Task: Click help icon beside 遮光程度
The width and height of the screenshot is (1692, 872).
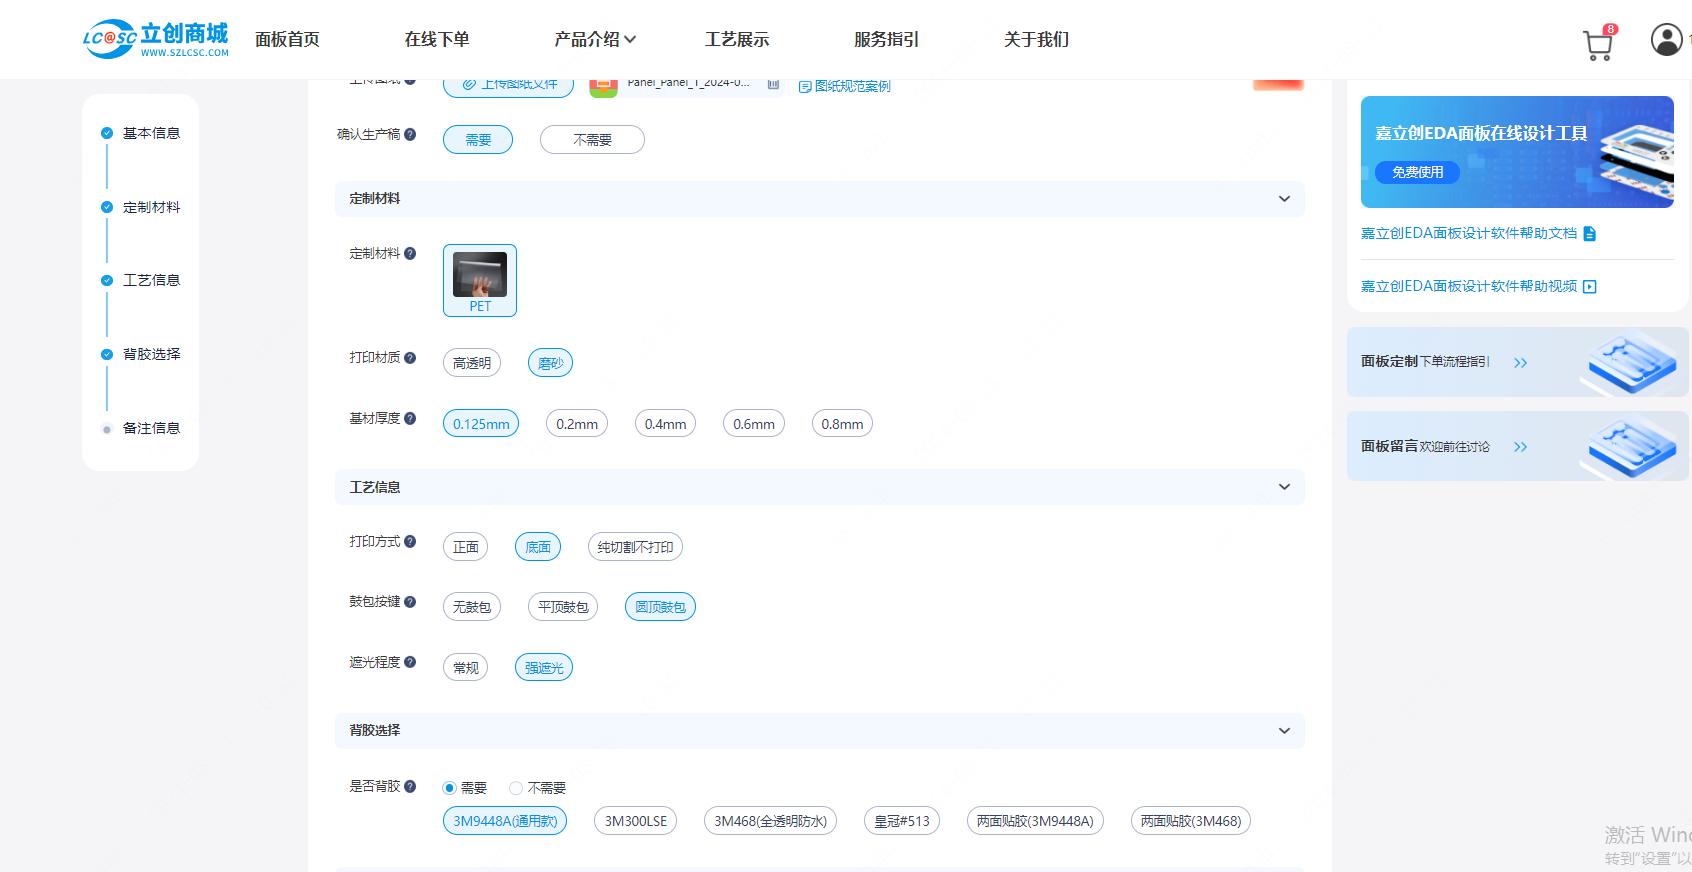Action: [x=410, y=663]
